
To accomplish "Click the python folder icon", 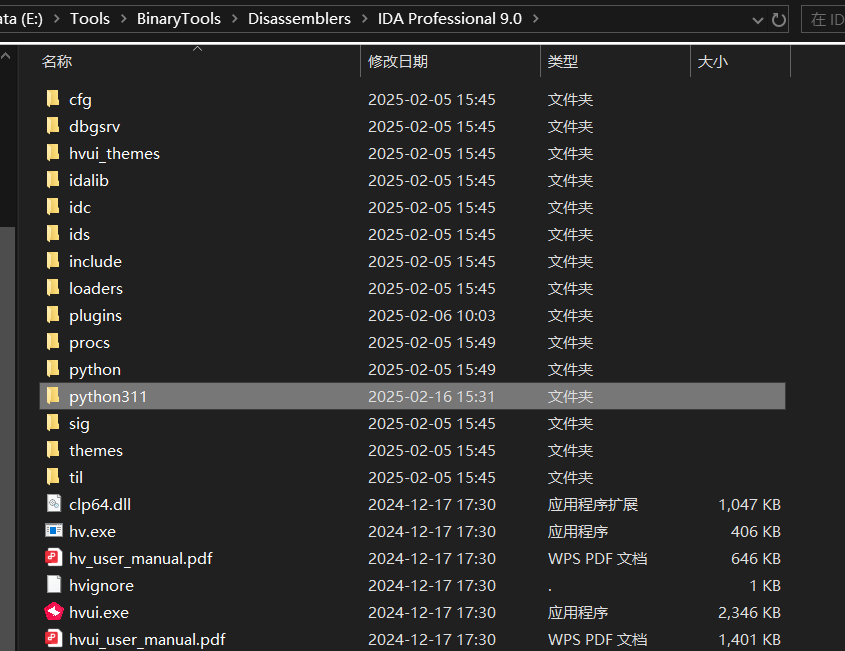I will point(53,369).
